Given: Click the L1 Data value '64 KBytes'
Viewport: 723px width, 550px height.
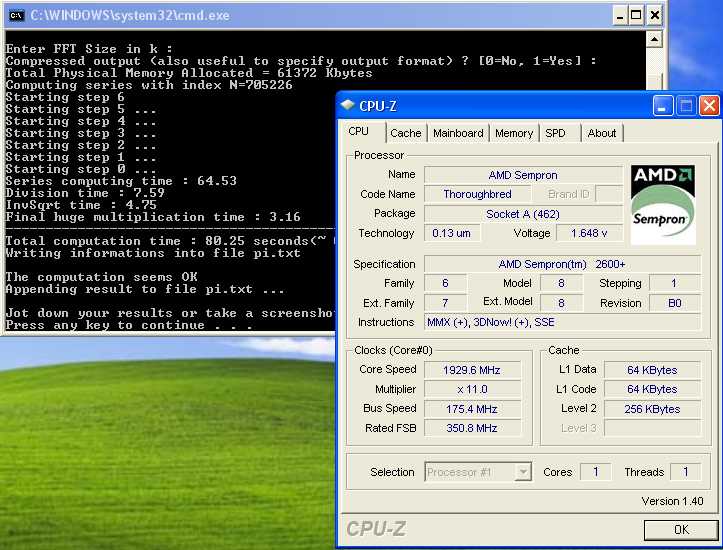Looking at the screenshot, I should [652, 370].
